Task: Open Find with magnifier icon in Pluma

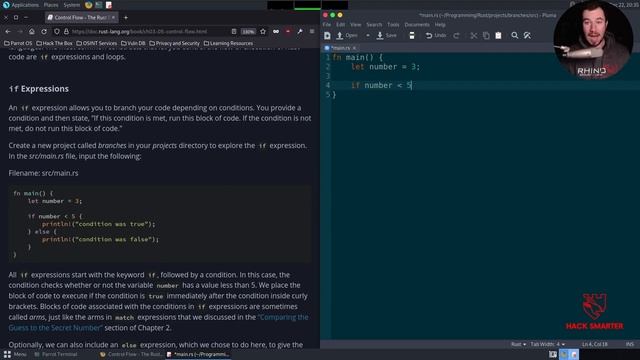Action: coord(515,36)
